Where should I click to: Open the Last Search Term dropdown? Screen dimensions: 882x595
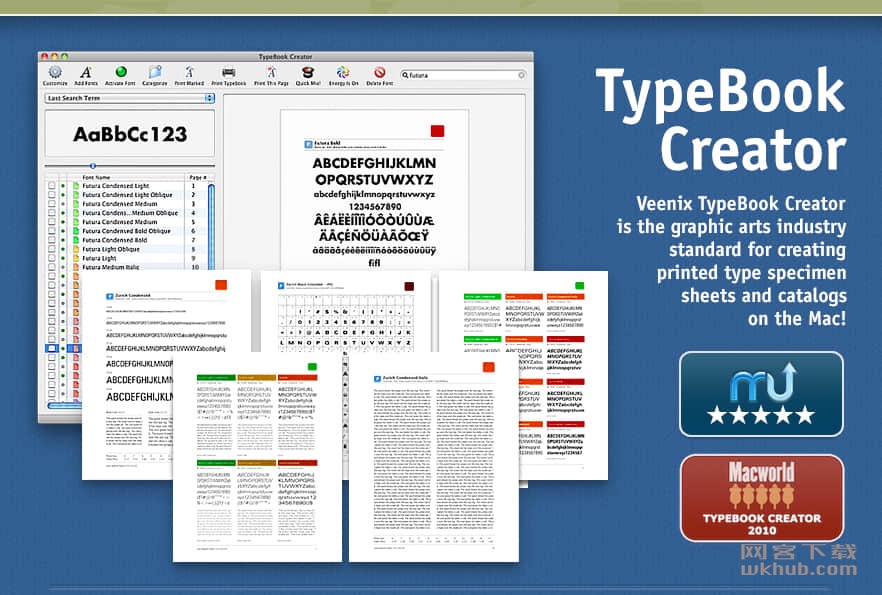click(129, 98)
